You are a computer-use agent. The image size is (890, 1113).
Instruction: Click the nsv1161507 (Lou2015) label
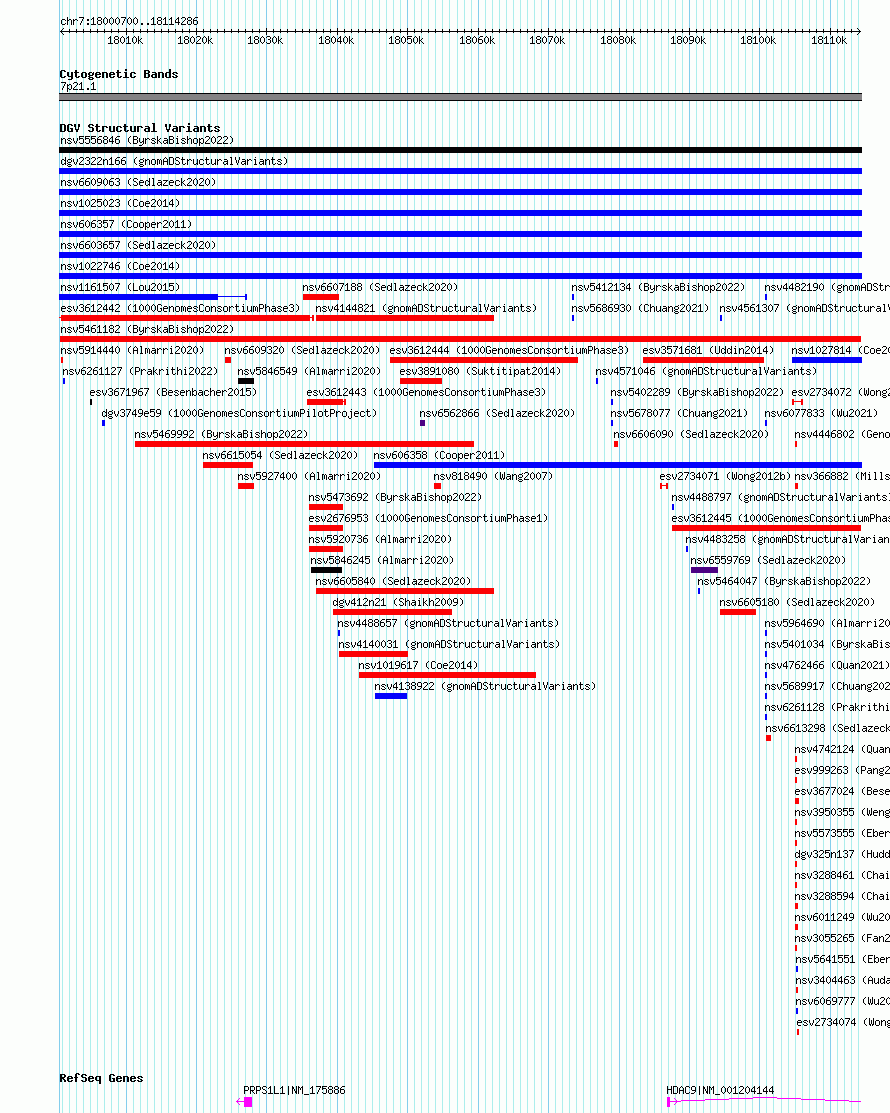tap(120, 287)
